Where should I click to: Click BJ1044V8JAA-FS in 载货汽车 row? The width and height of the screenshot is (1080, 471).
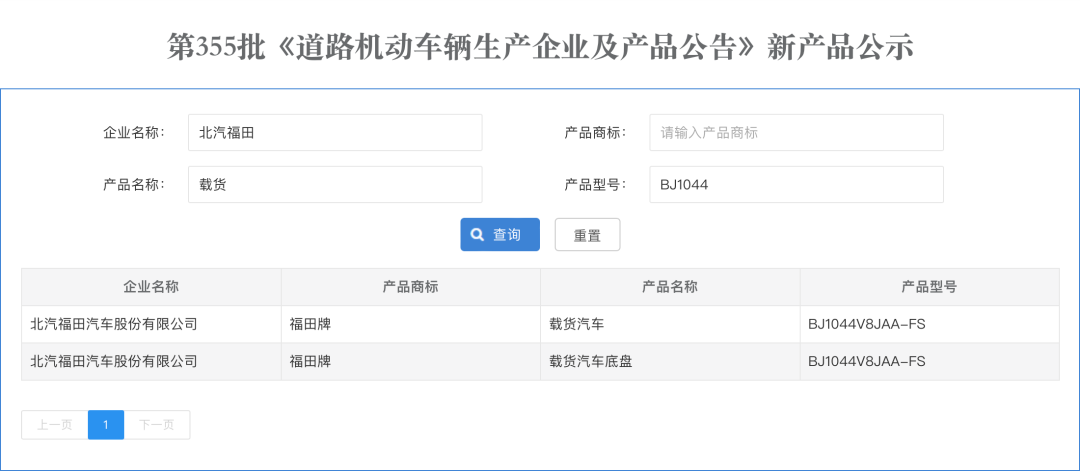point(866,324)
